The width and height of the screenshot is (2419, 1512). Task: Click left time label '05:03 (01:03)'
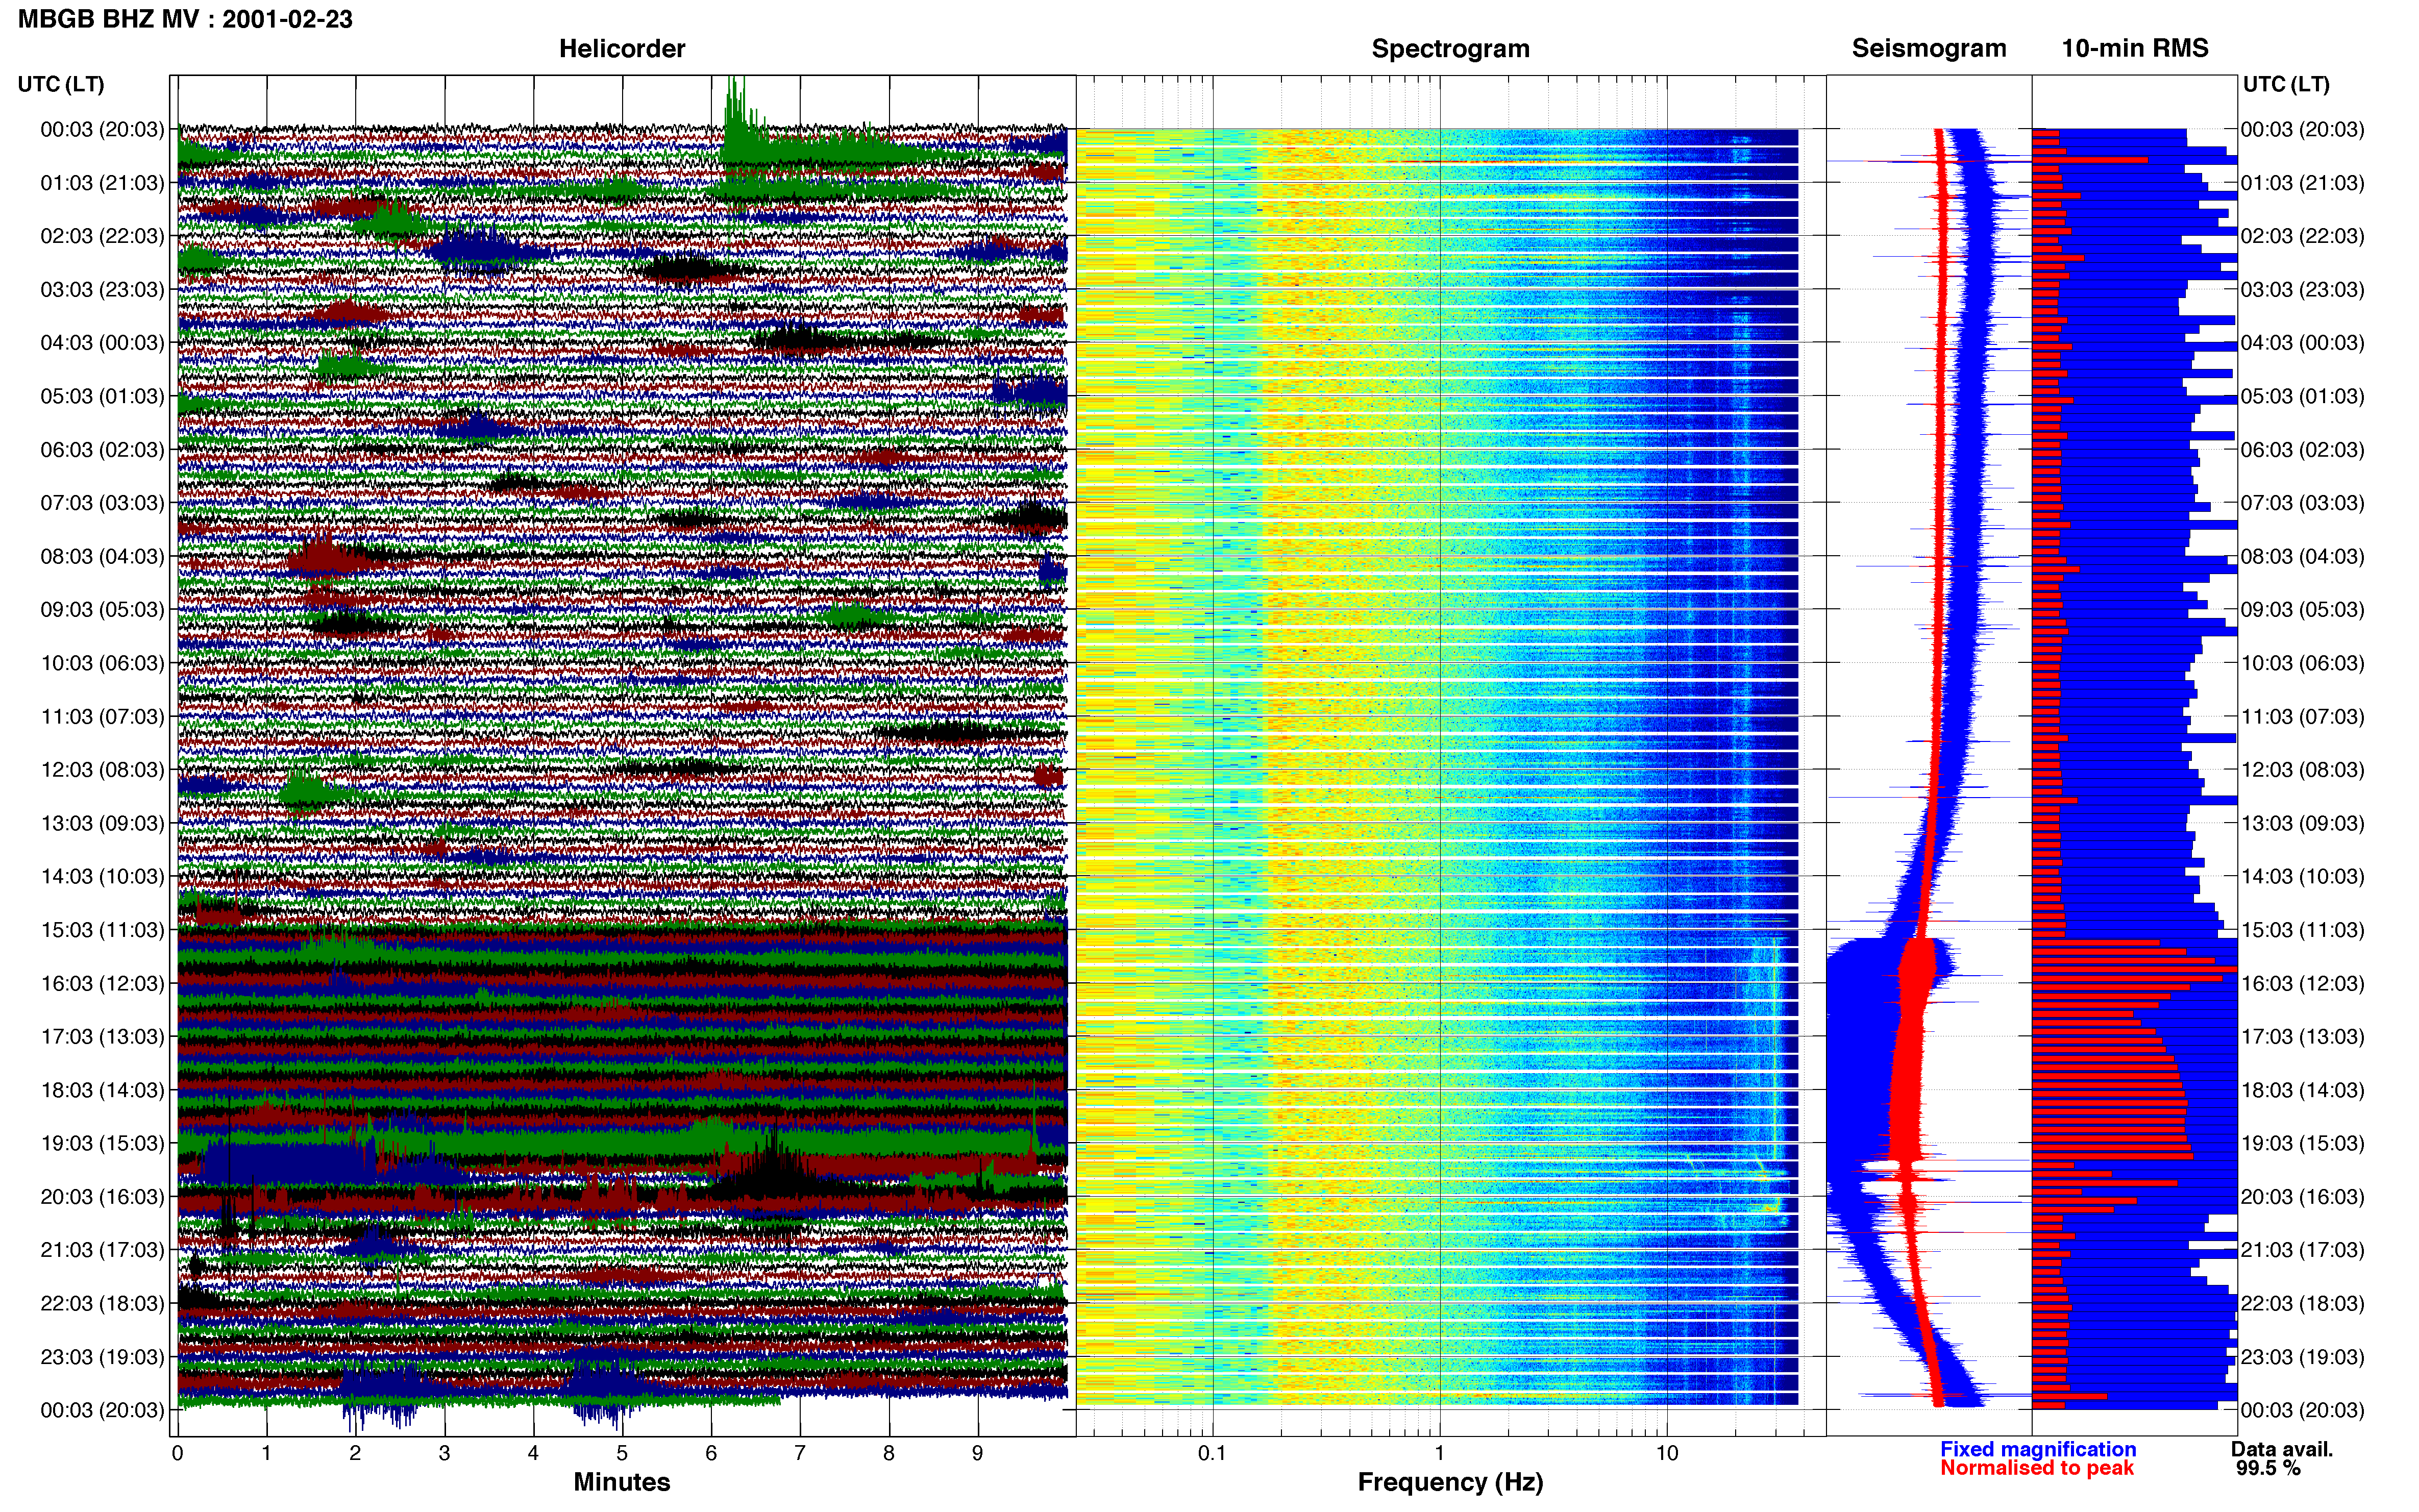tap(102, 396)
